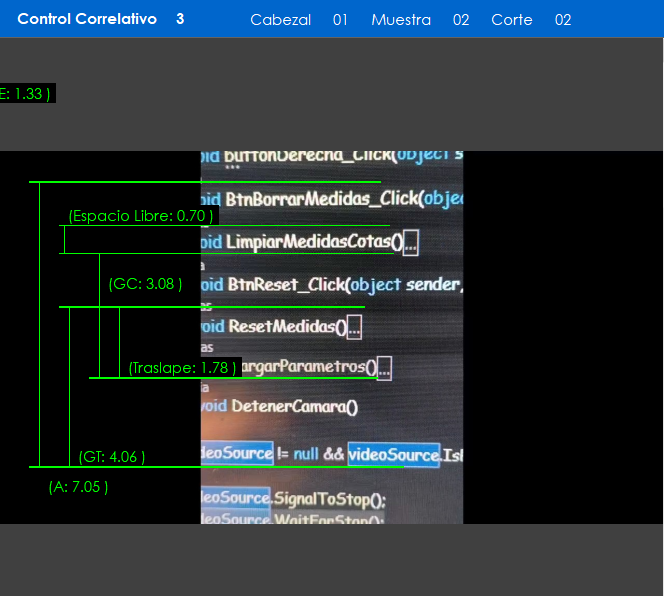Select the Espacio Libre 0.70 measurement label

click(x=140, y=216)
